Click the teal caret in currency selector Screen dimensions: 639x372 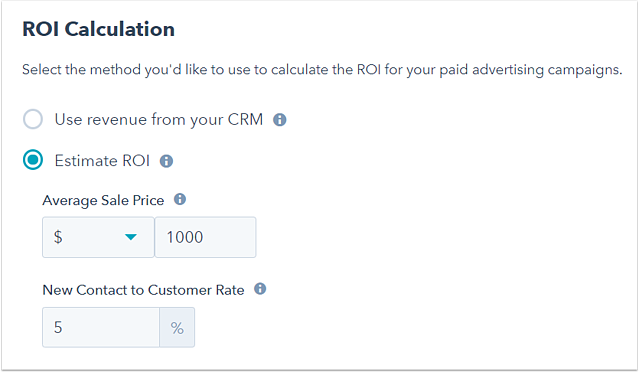click(131, 237)
